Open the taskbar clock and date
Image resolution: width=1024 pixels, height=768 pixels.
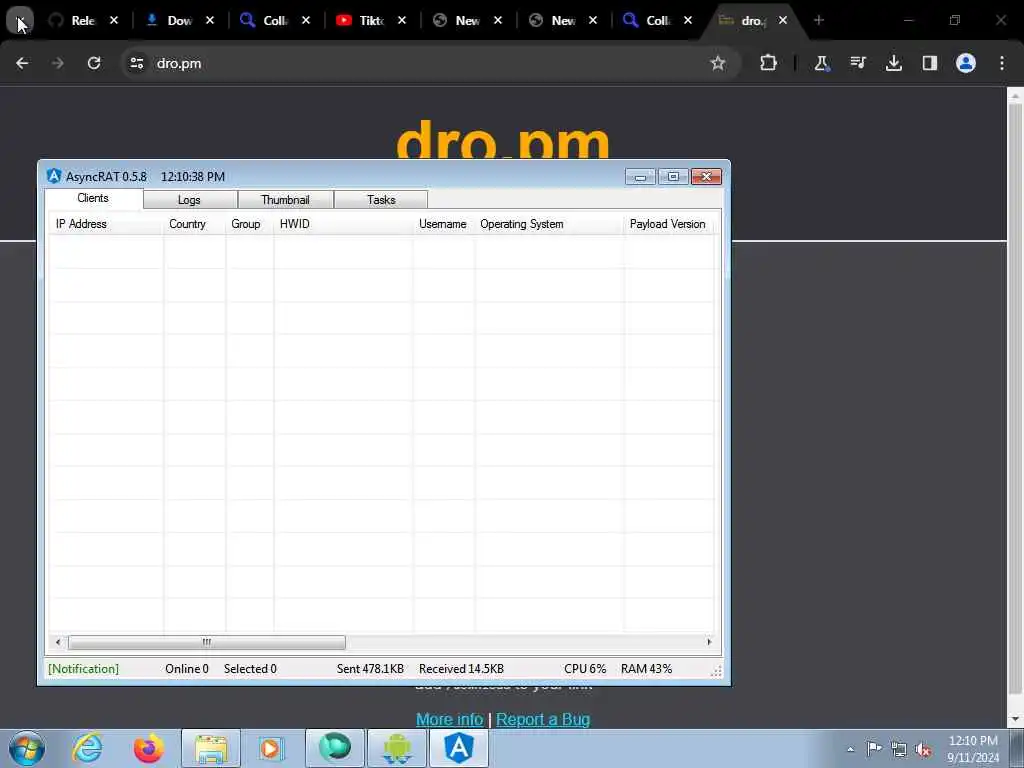[x=973, y=749]
